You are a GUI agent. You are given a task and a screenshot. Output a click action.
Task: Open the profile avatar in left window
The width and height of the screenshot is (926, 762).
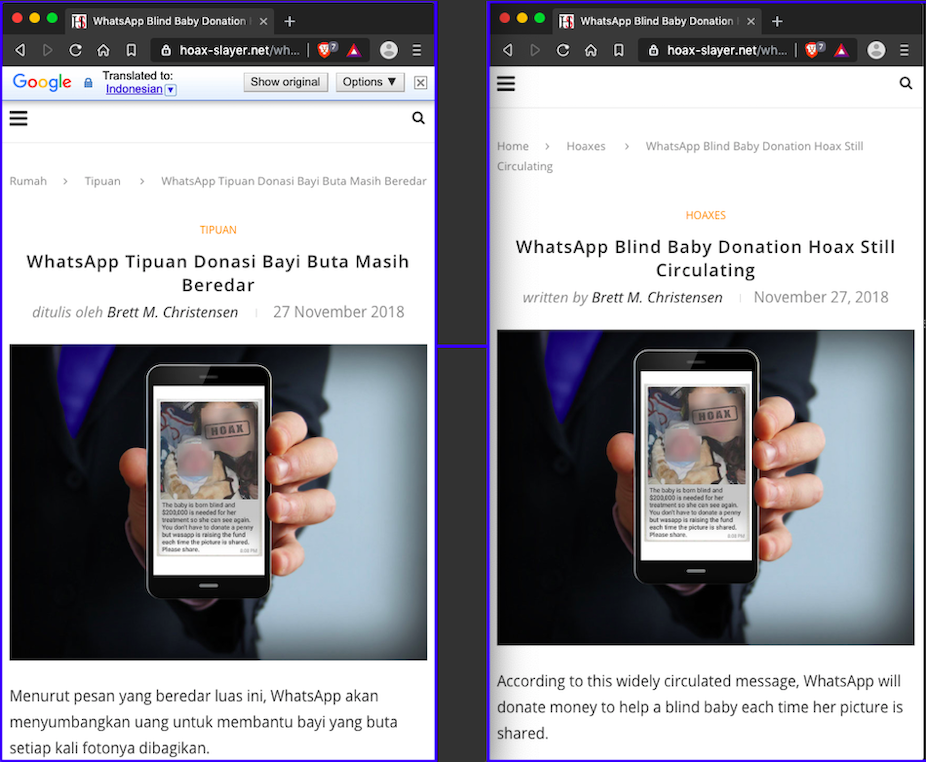click(x=389, y=50)
